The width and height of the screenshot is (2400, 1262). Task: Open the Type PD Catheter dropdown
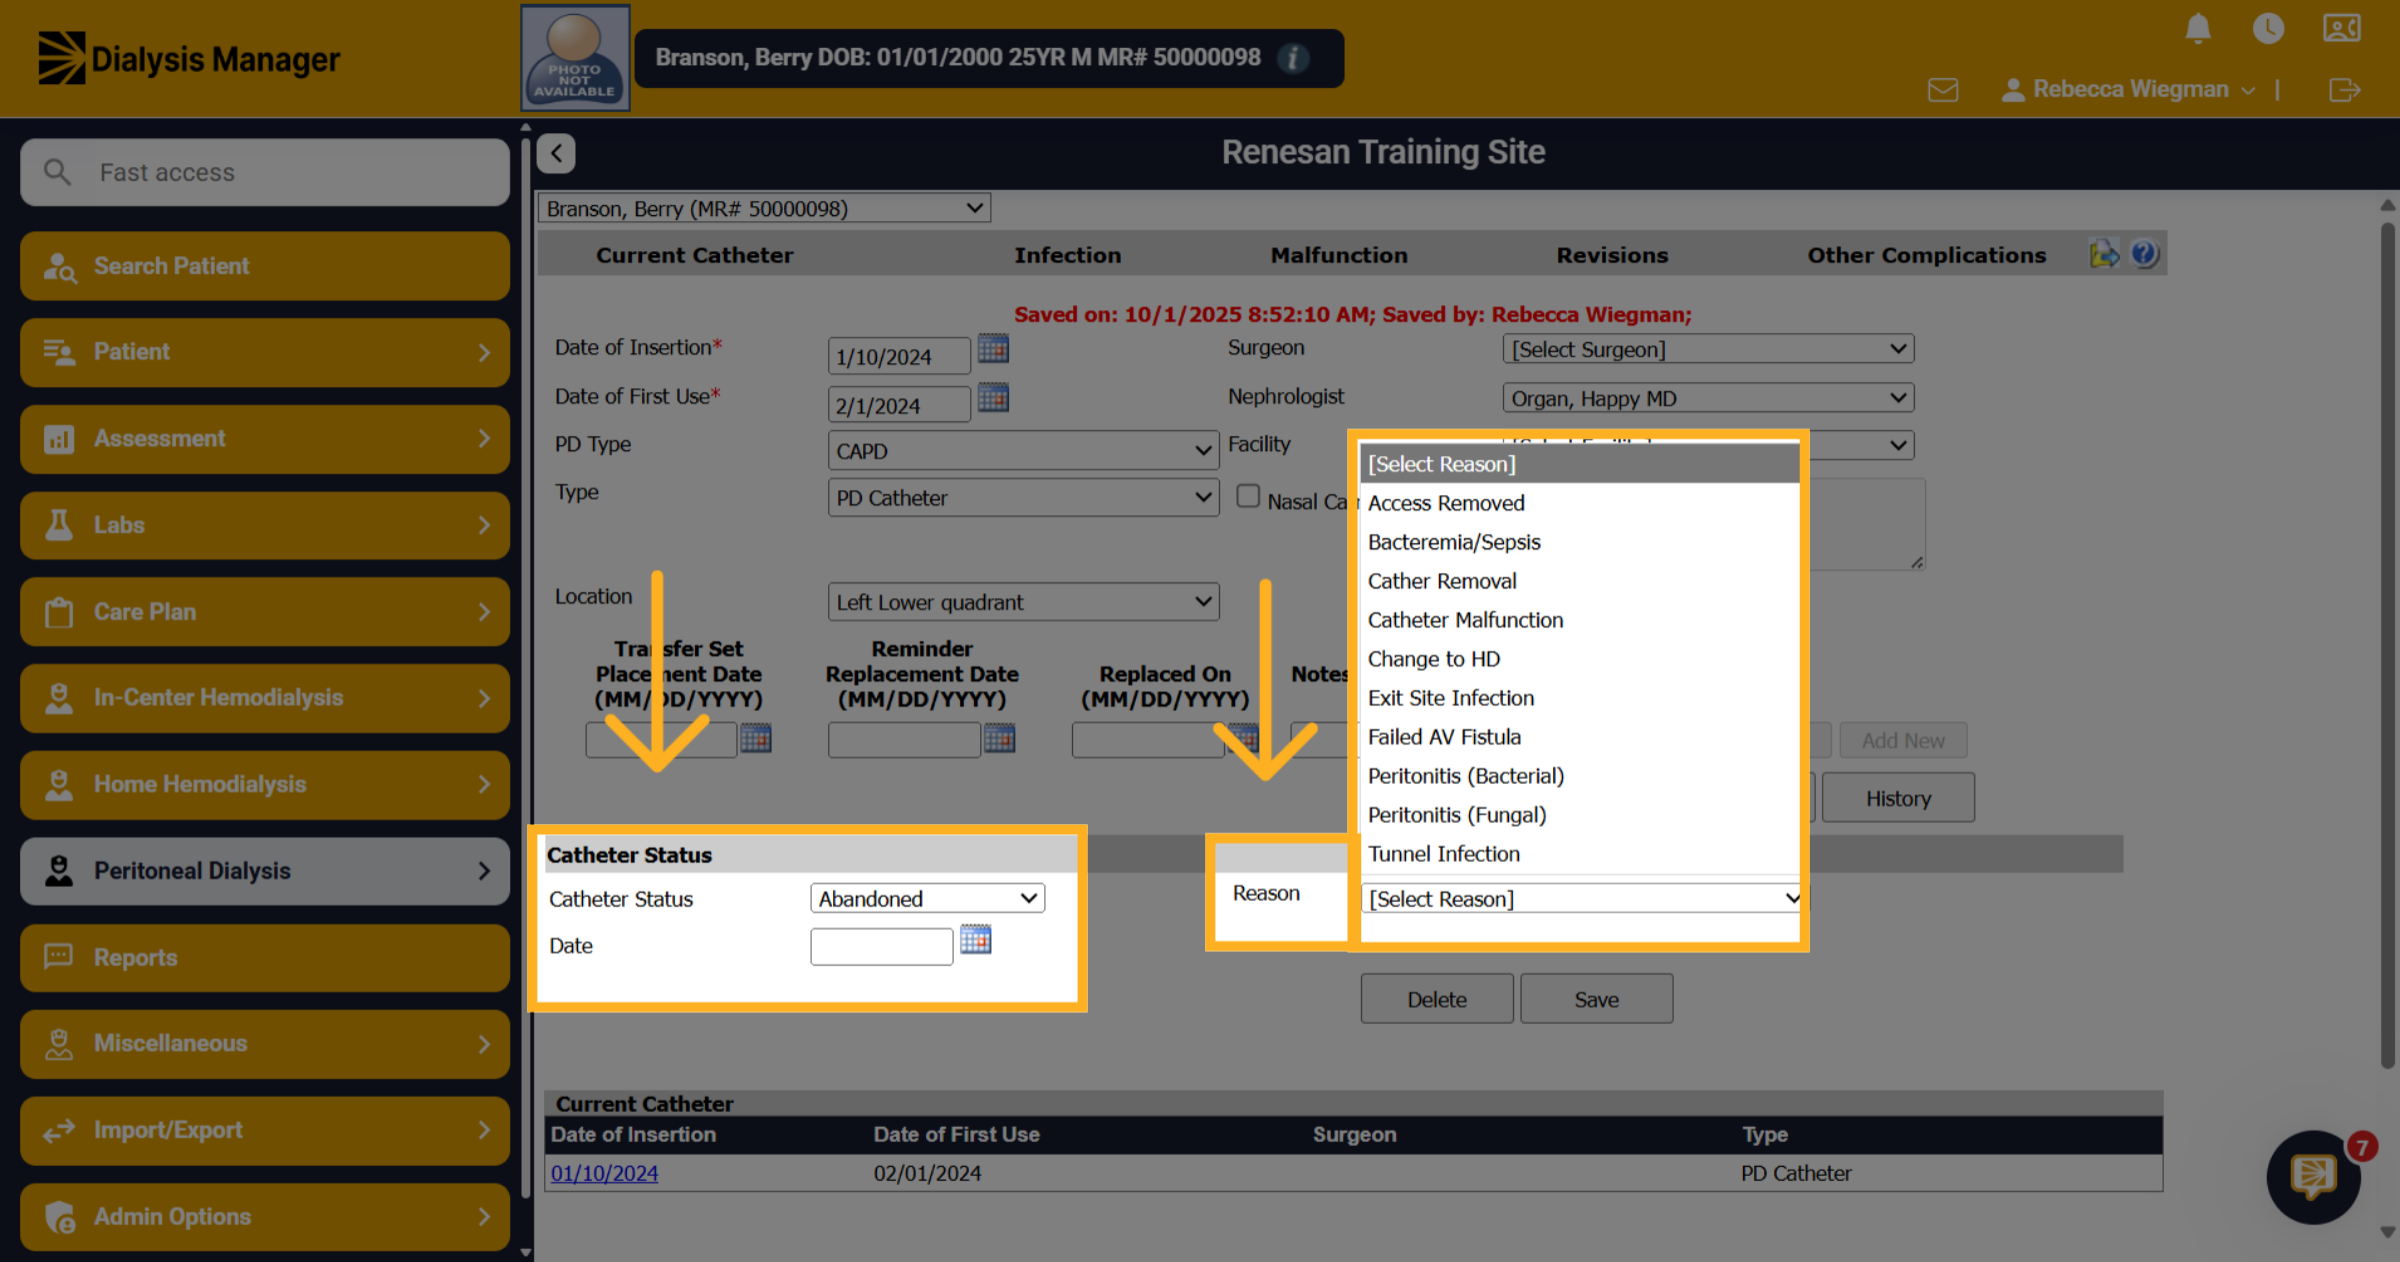pos(1023,498)
